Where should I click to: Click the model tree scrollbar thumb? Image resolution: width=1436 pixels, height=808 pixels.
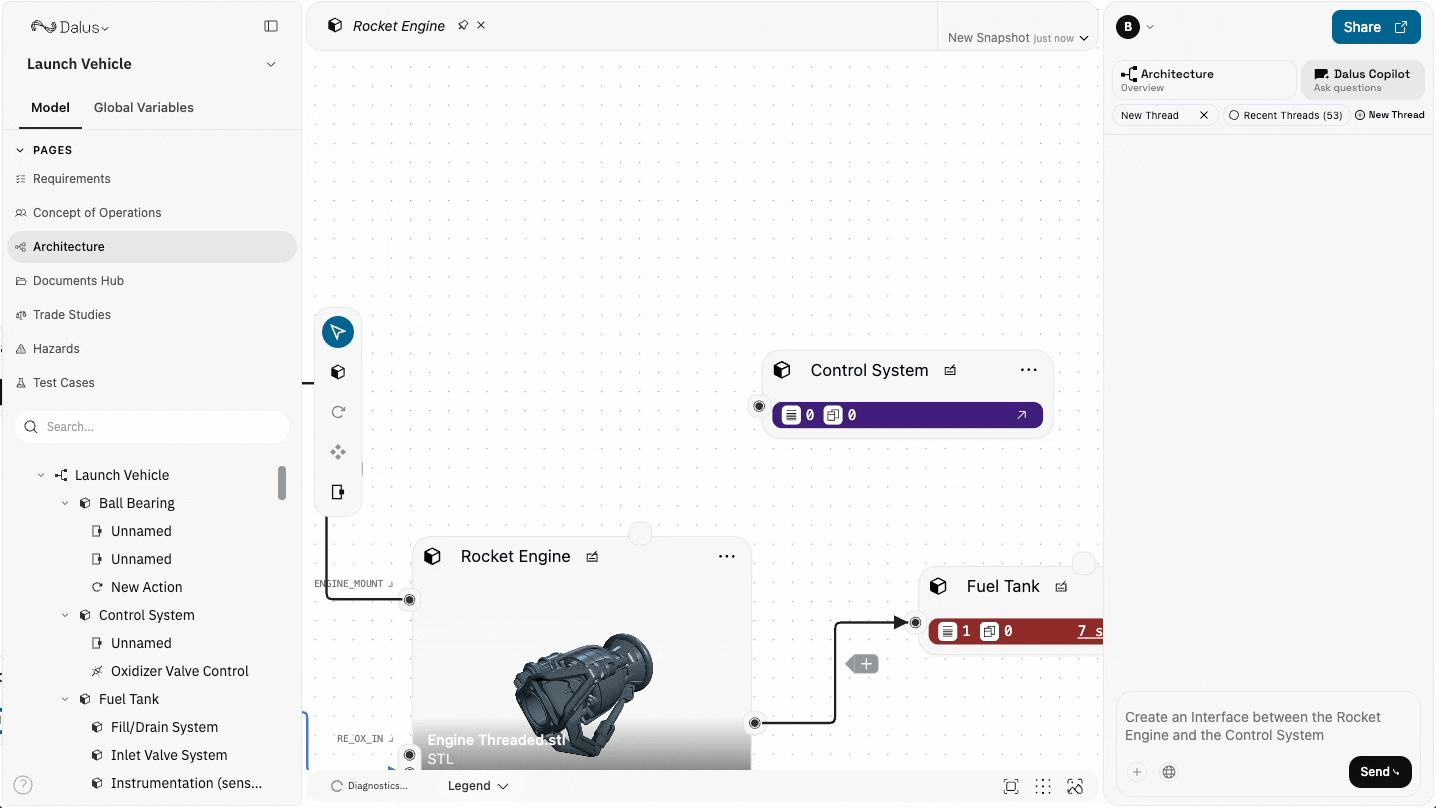tap(282, 483)
